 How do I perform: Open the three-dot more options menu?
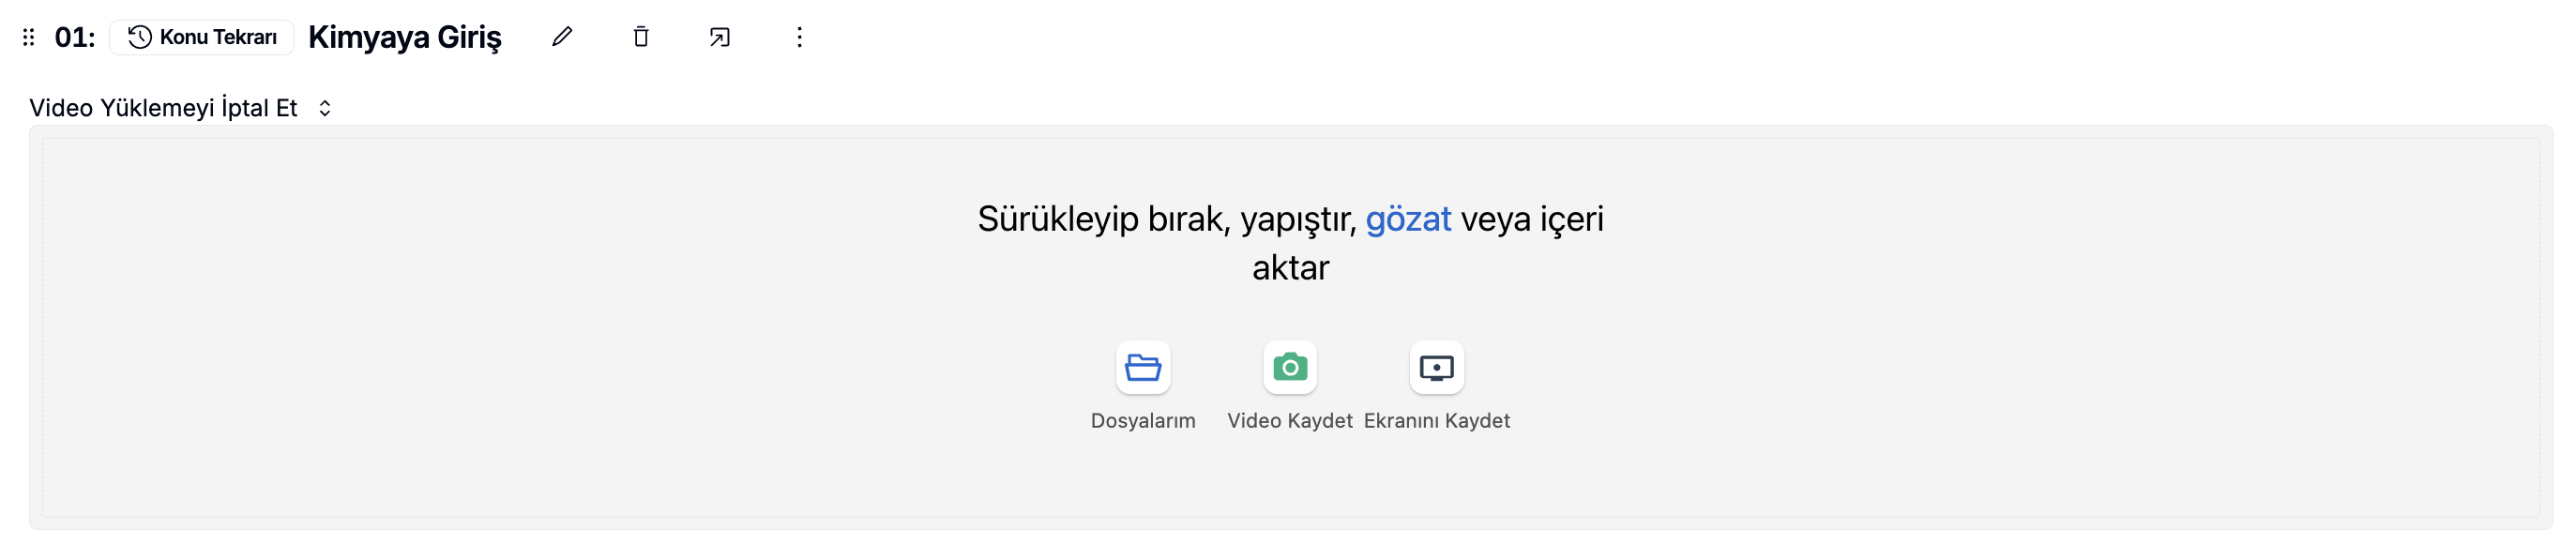tap(799, 37)
